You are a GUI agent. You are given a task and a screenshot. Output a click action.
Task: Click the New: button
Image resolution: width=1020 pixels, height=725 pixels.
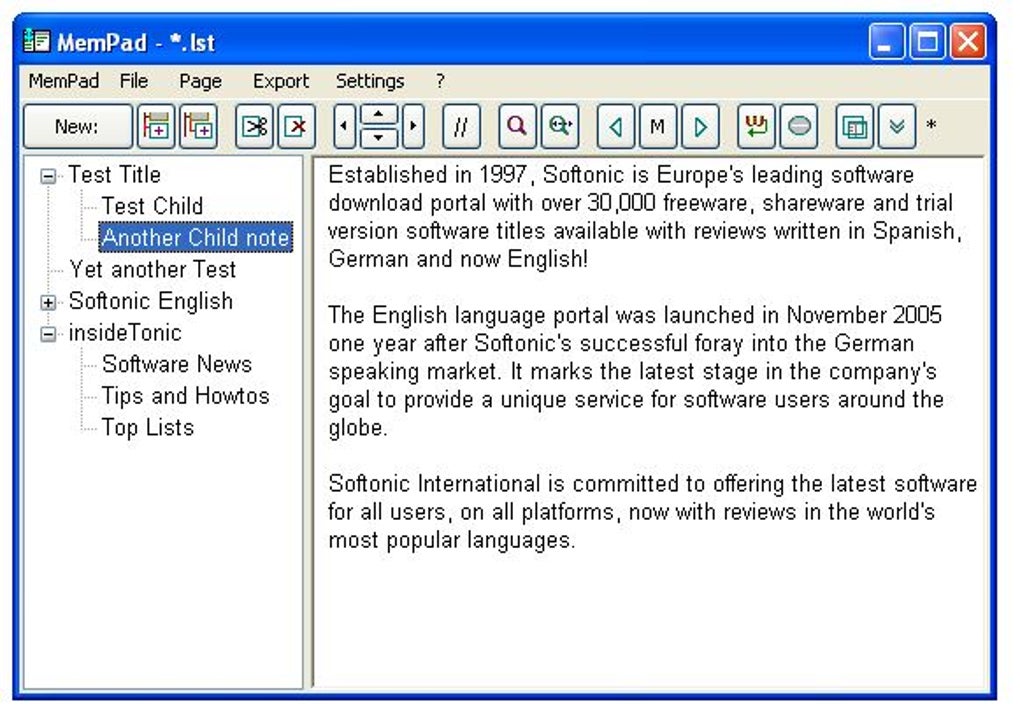[77, 126]
